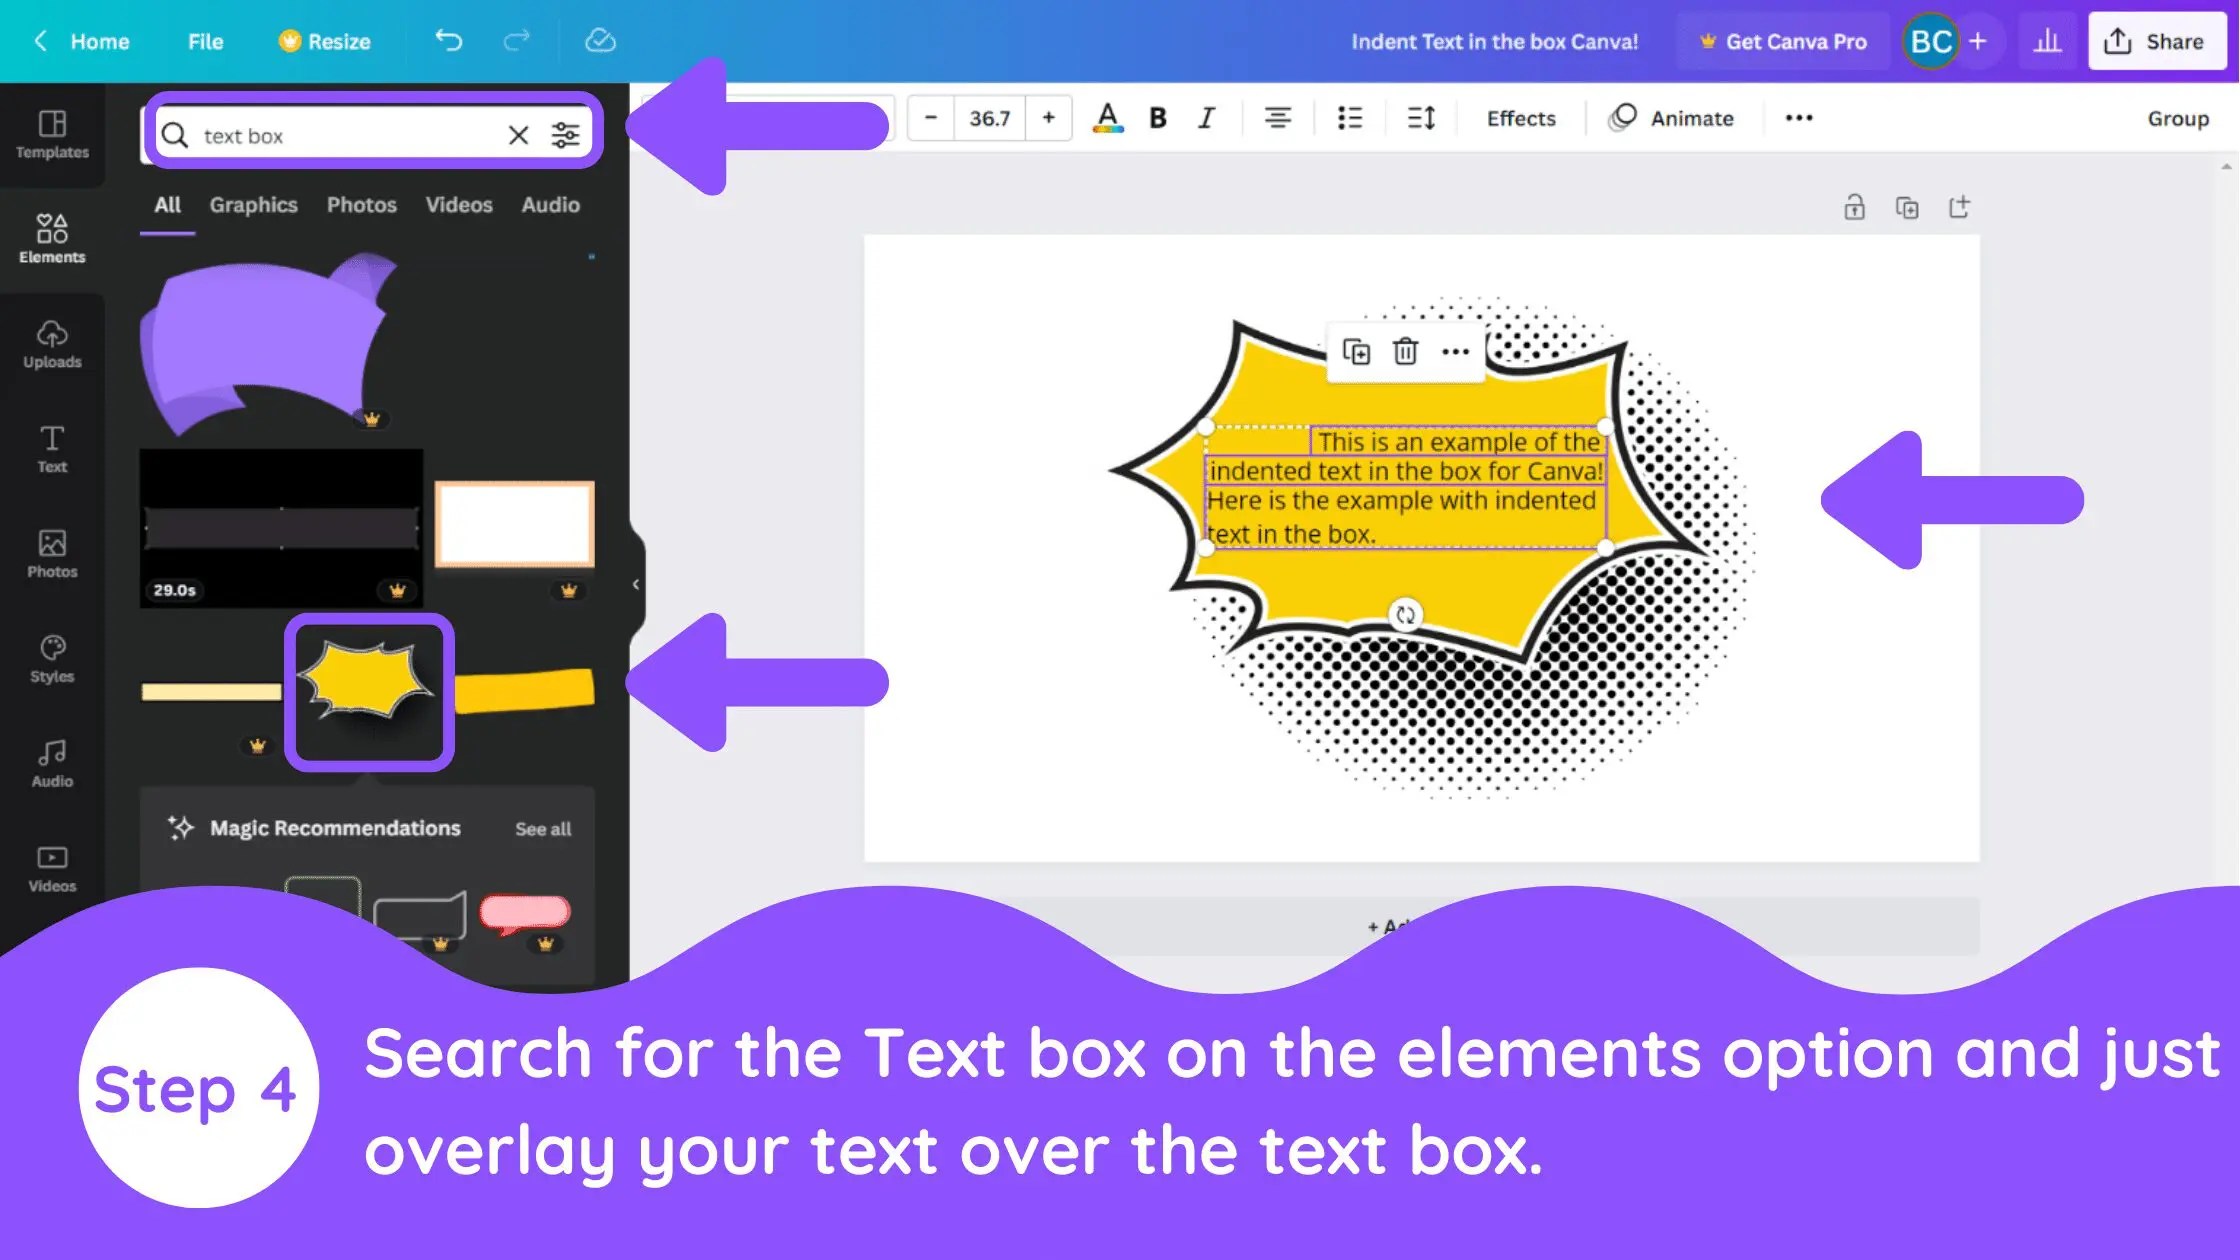2240x1260 pixels.
Task: Delete the selected element using the trash icon
Action: click(x=1405, y=352)
